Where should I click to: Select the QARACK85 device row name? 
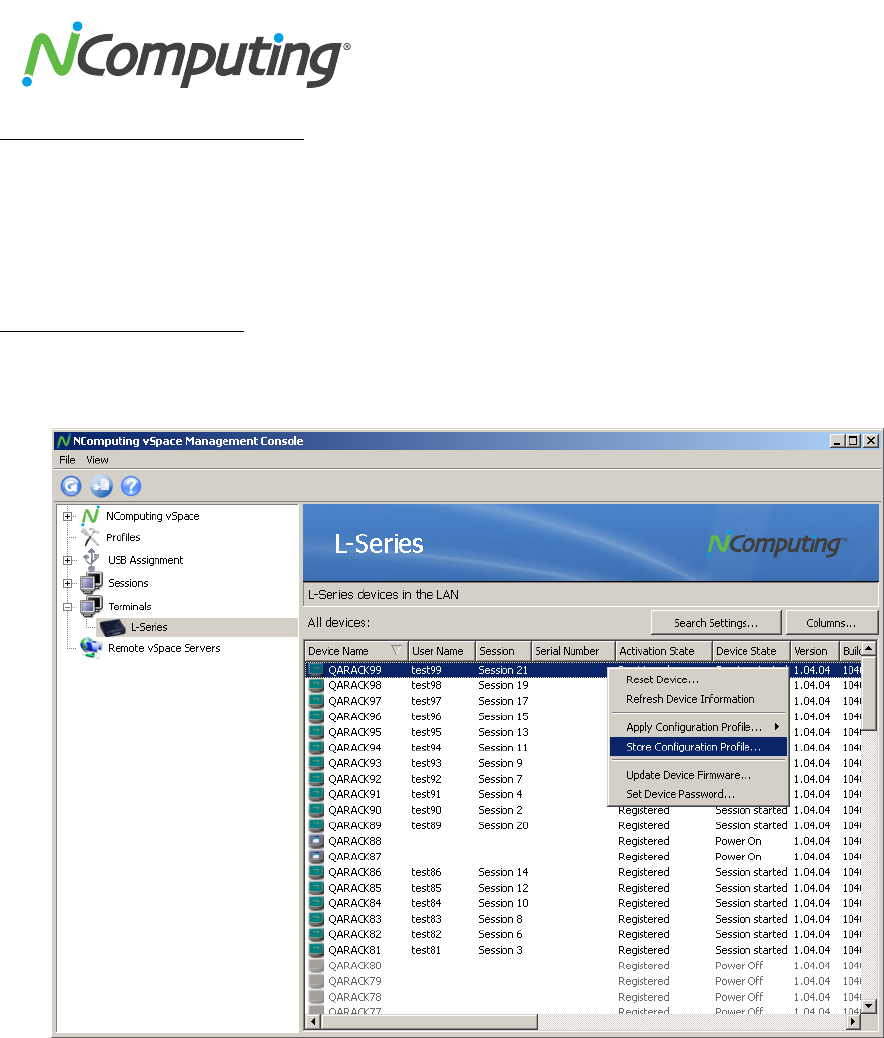coord(355,888)
